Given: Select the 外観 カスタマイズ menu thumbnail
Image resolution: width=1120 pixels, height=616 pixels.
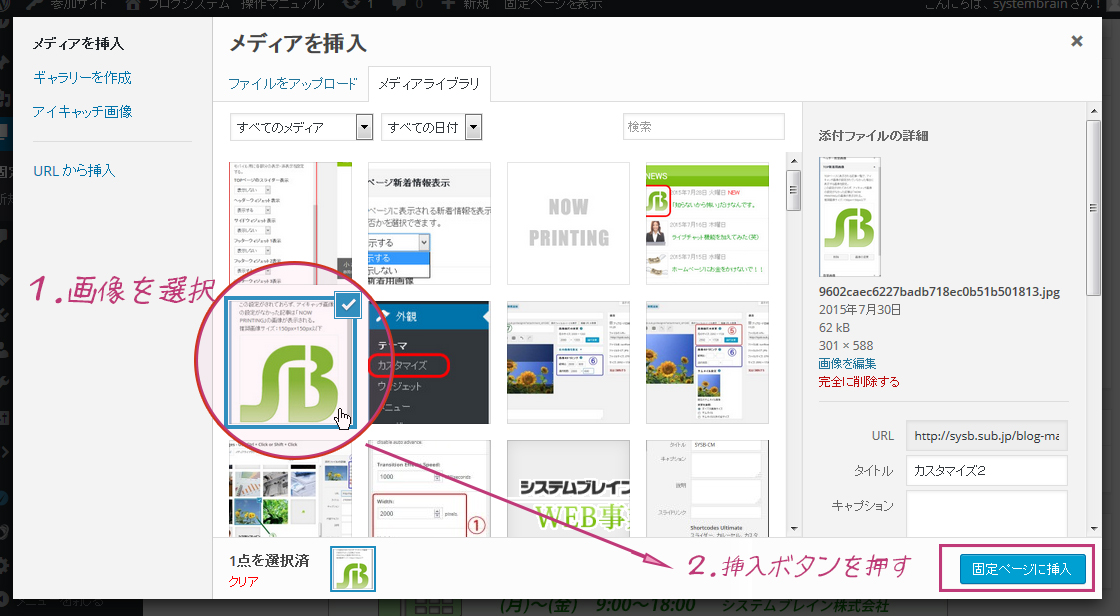Looking at the screenshot, I should coord(429,362).
